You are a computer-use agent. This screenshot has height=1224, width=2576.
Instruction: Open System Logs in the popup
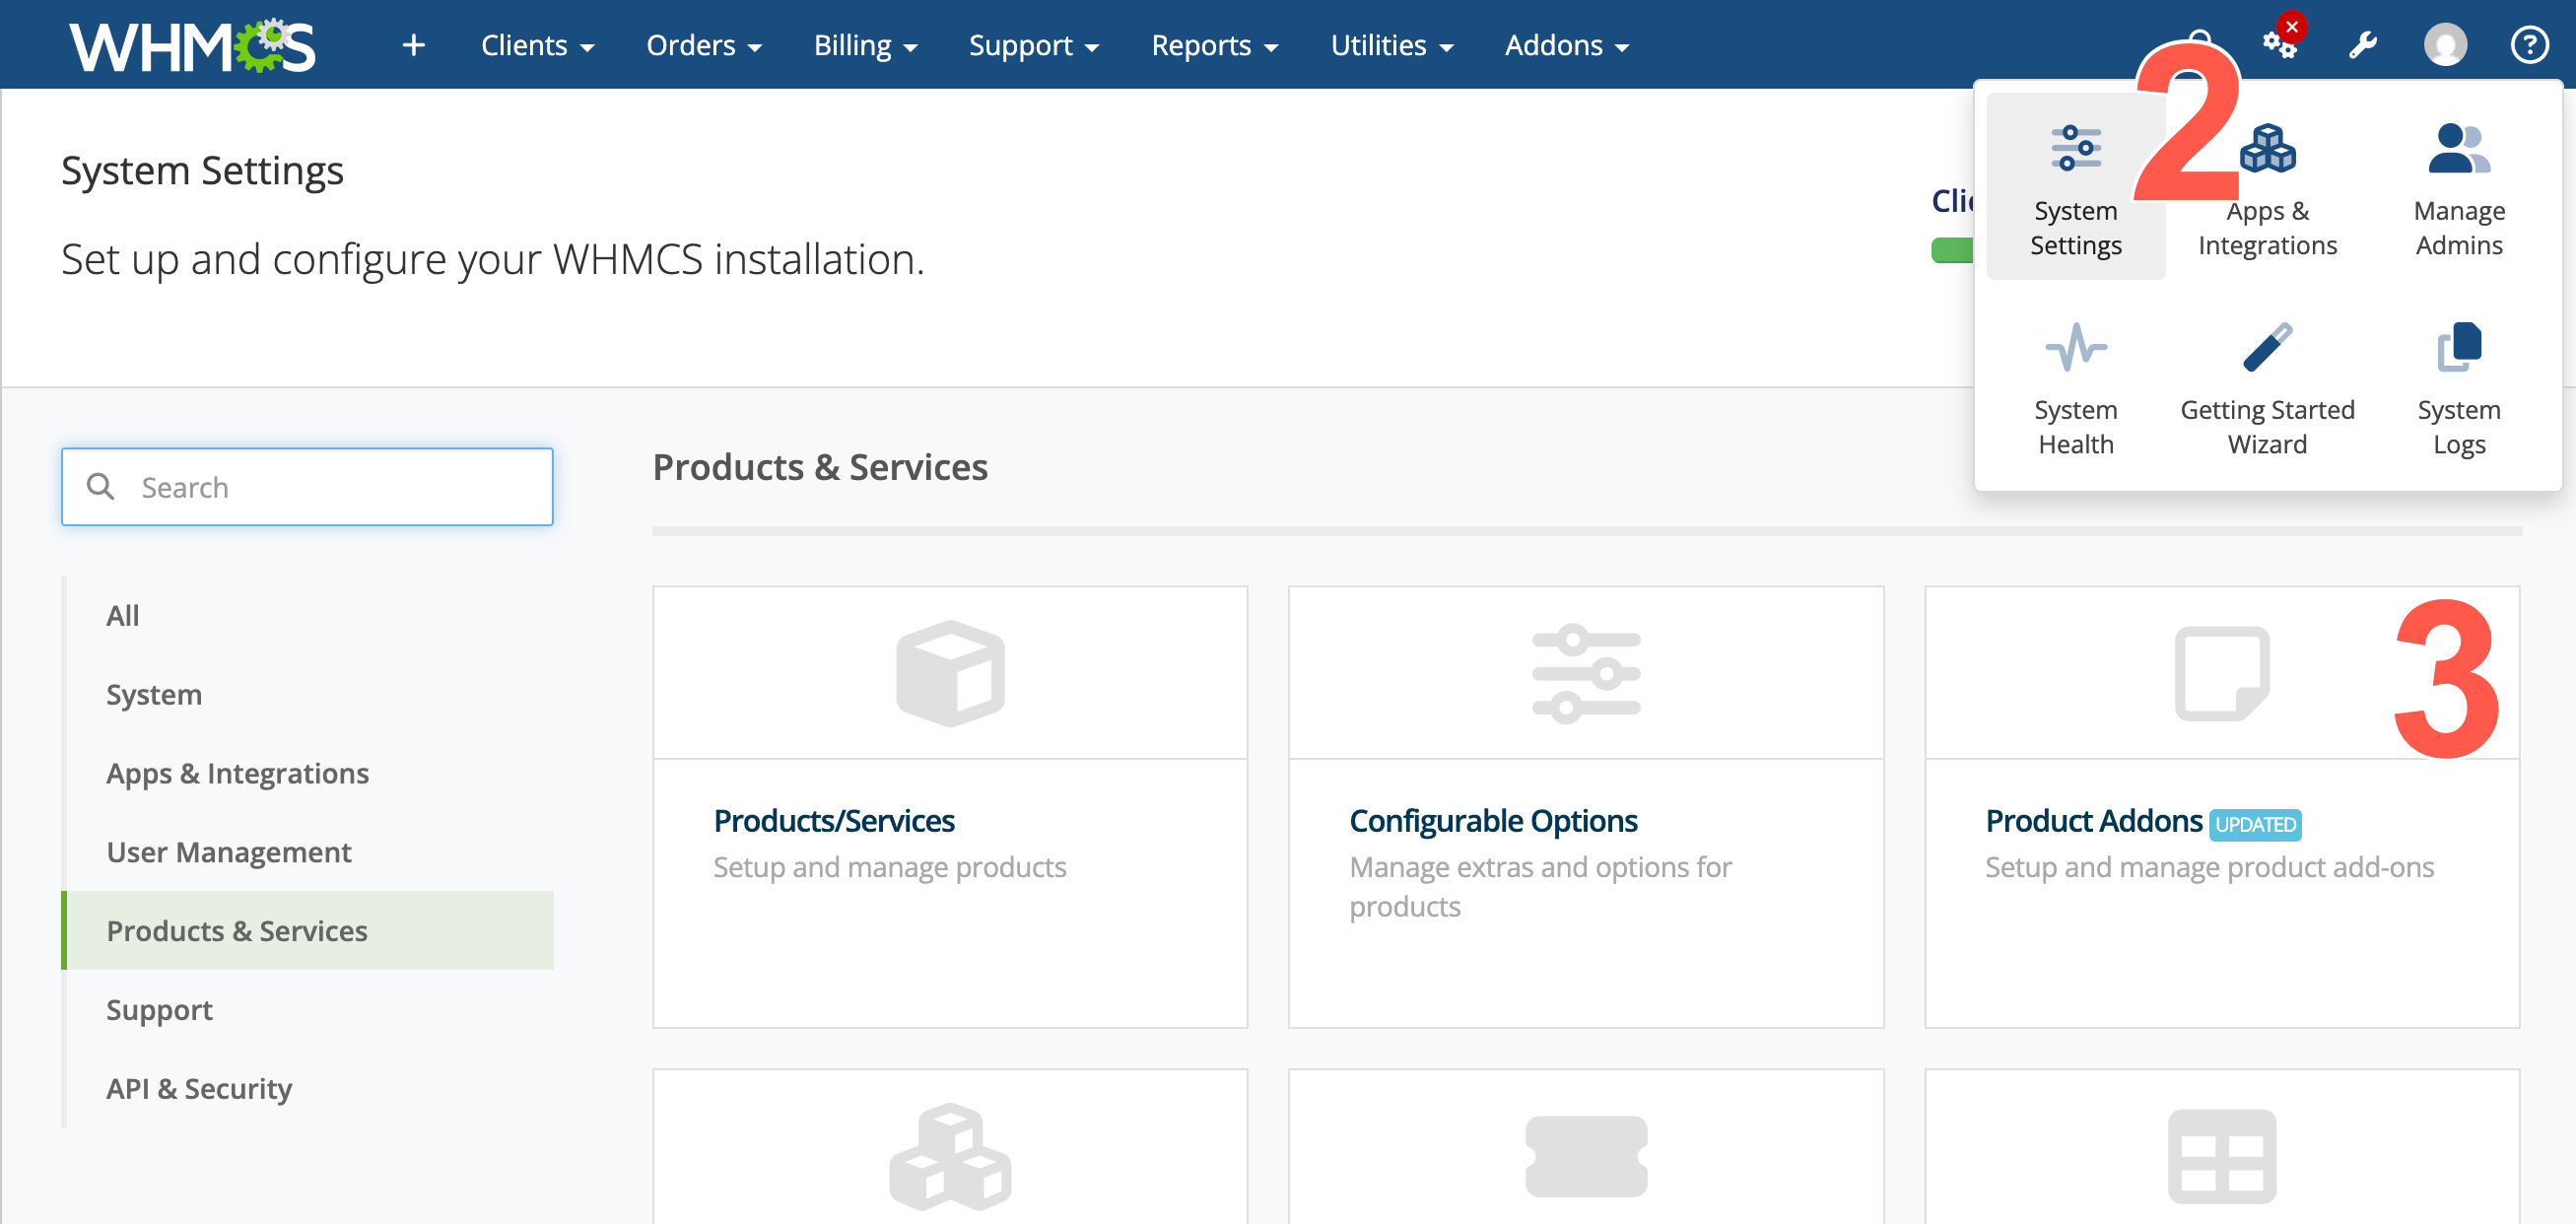(x=2458, y=388)
